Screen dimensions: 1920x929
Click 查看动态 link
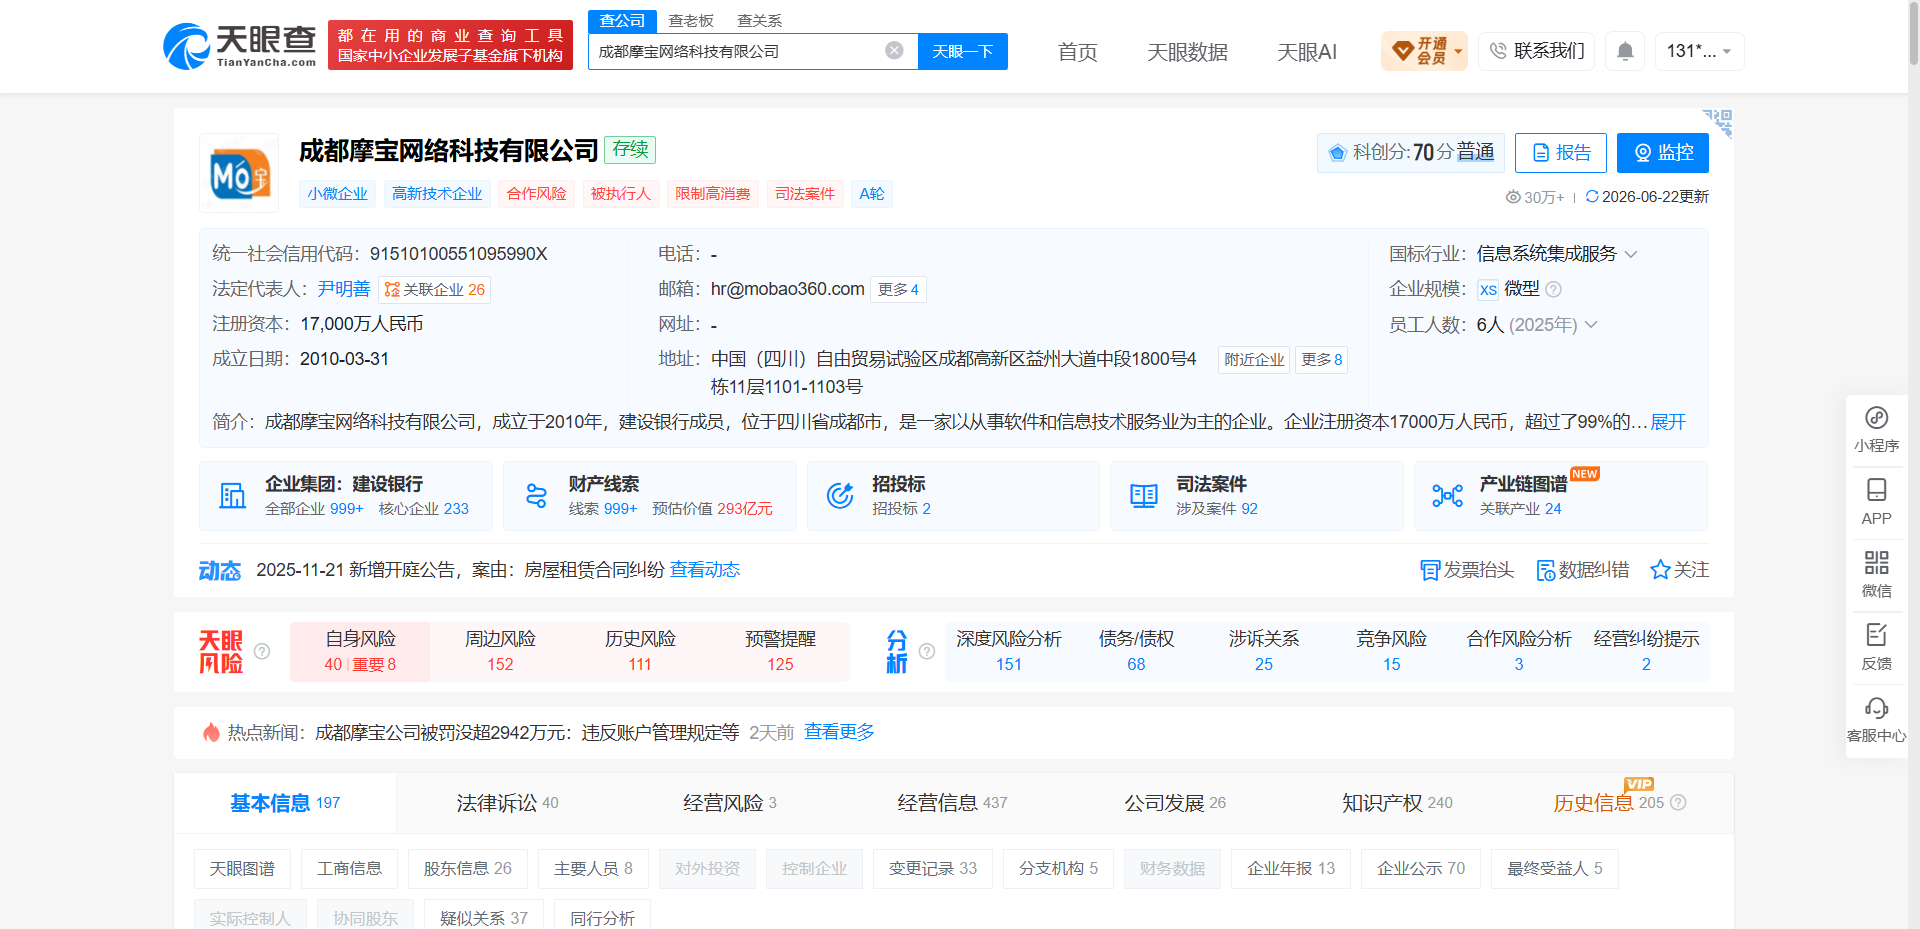[705, 569]
